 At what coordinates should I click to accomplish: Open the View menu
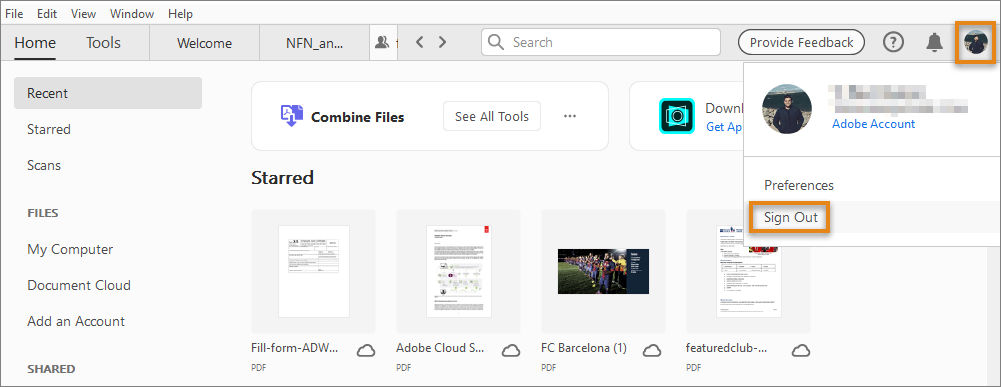(x=84, y=13)
